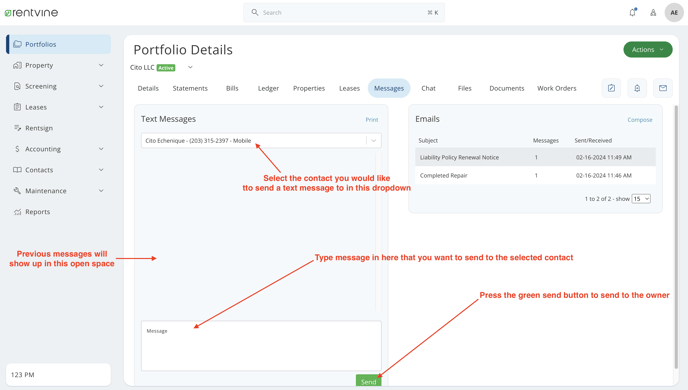The image size is (688, 390).
Task: Click the Property building icon
Action: [18, 65]
